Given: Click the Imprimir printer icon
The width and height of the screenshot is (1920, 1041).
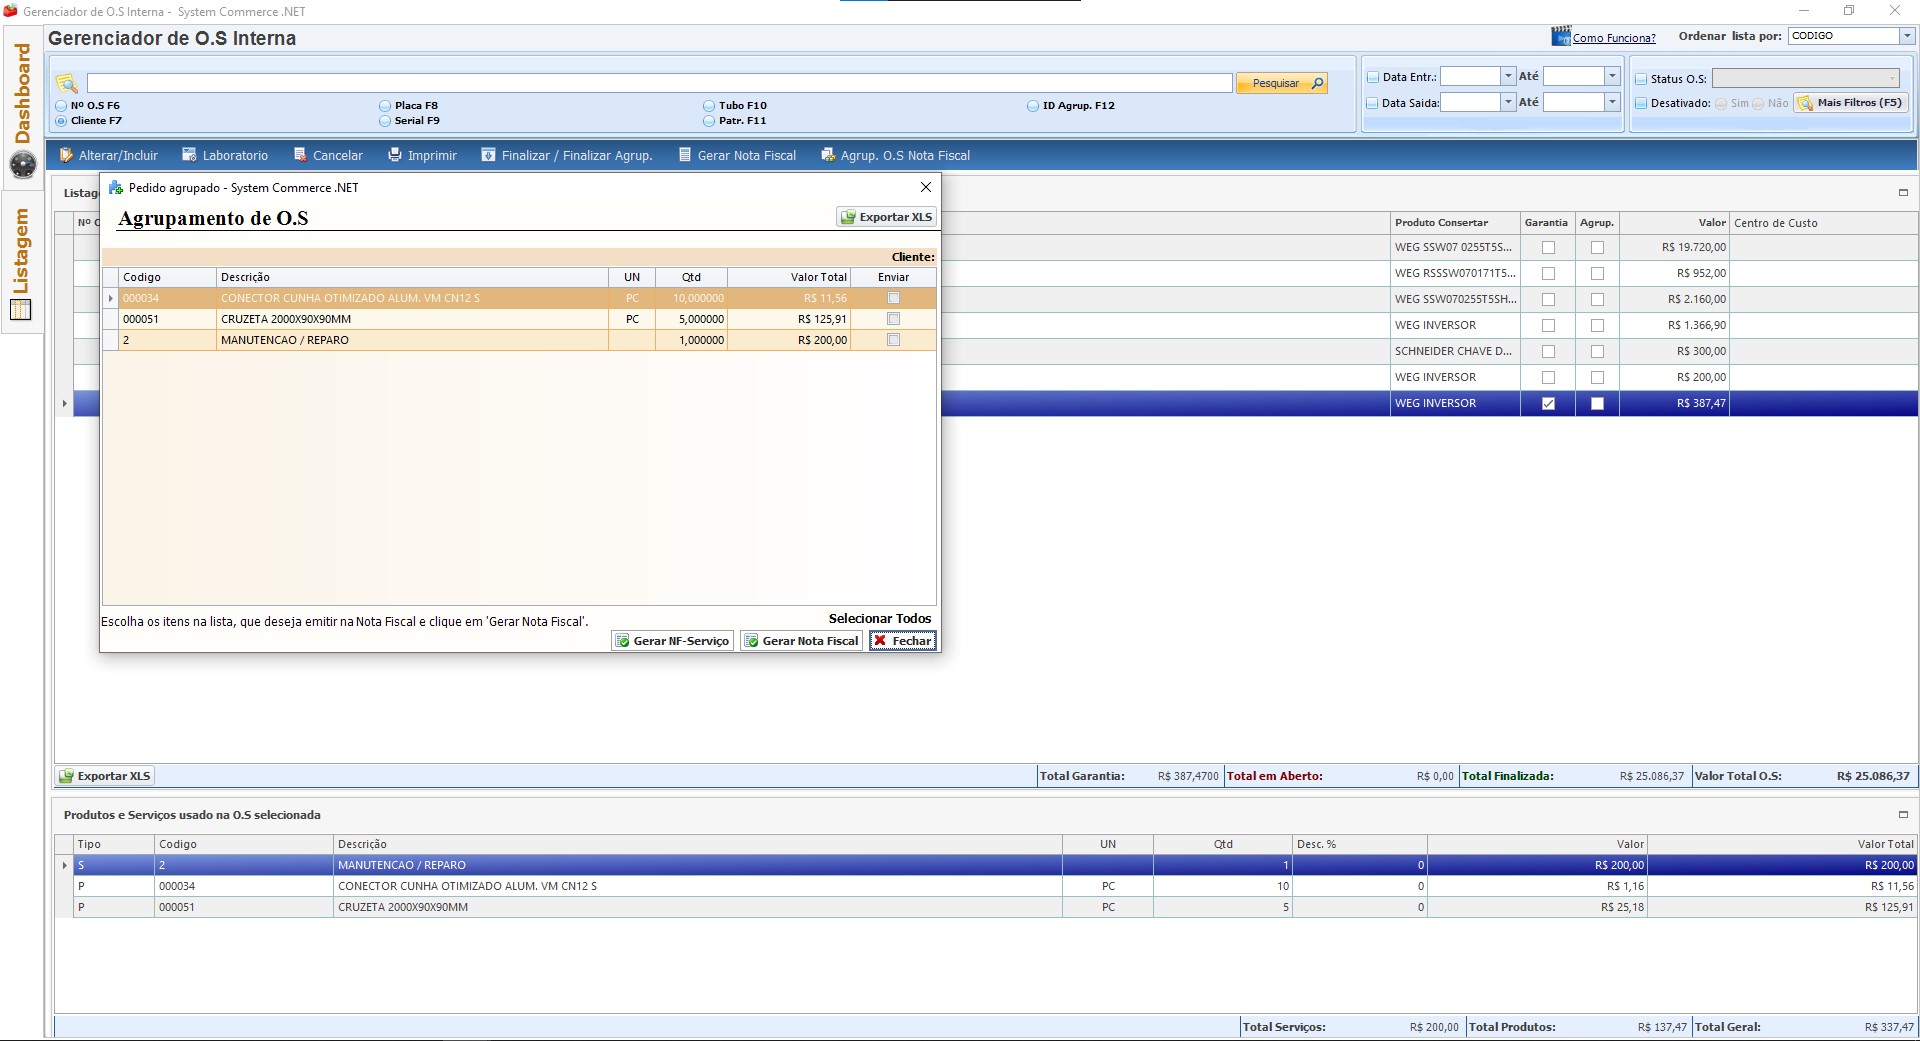Looking at the screenshot, I should 395,155.
